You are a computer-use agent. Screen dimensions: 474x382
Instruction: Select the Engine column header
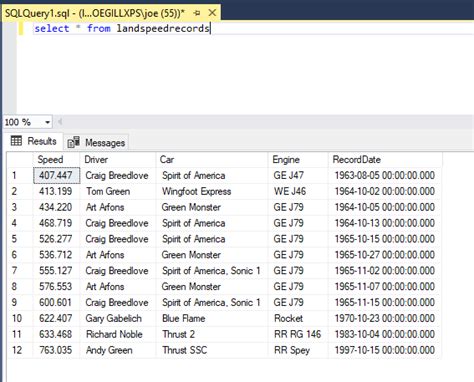pyautogui.click(x=298, y=159)
